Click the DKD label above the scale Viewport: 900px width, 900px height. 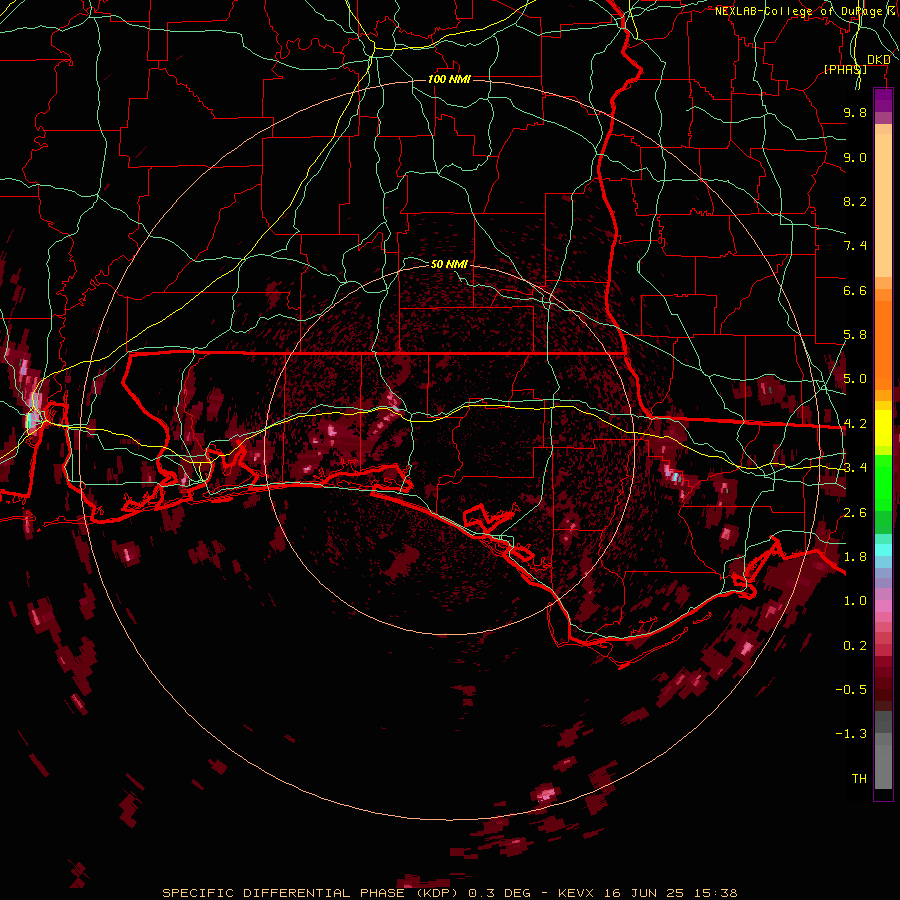[879, 60]
